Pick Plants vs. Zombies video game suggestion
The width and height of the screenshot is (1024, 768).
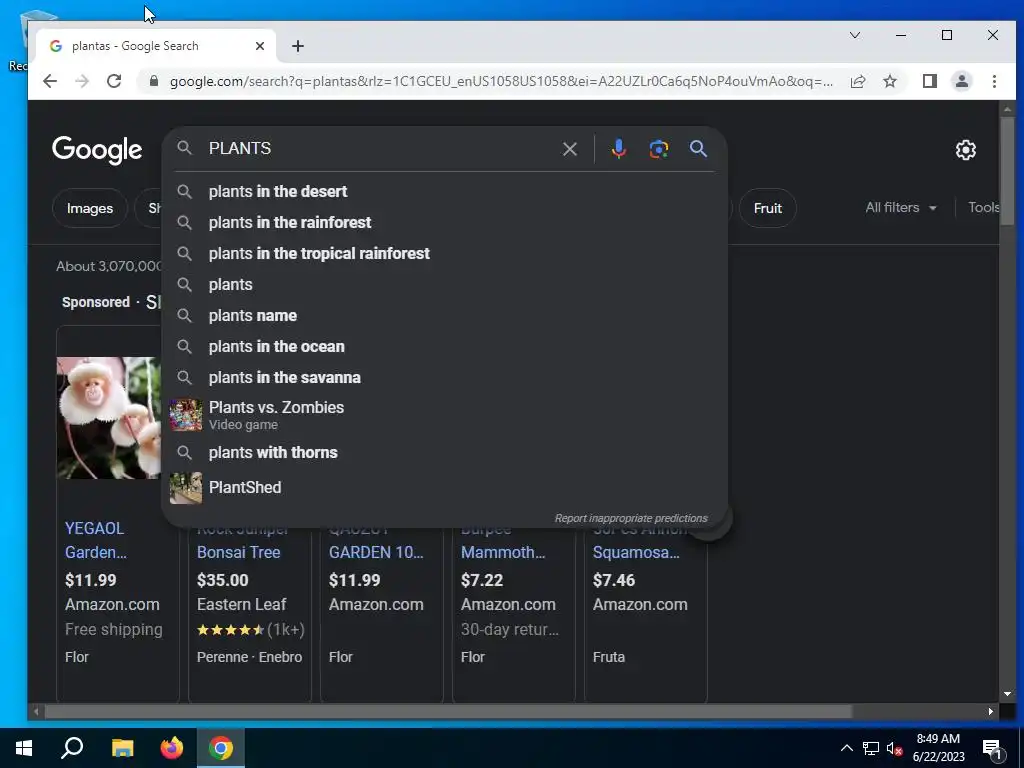point(445,415)
